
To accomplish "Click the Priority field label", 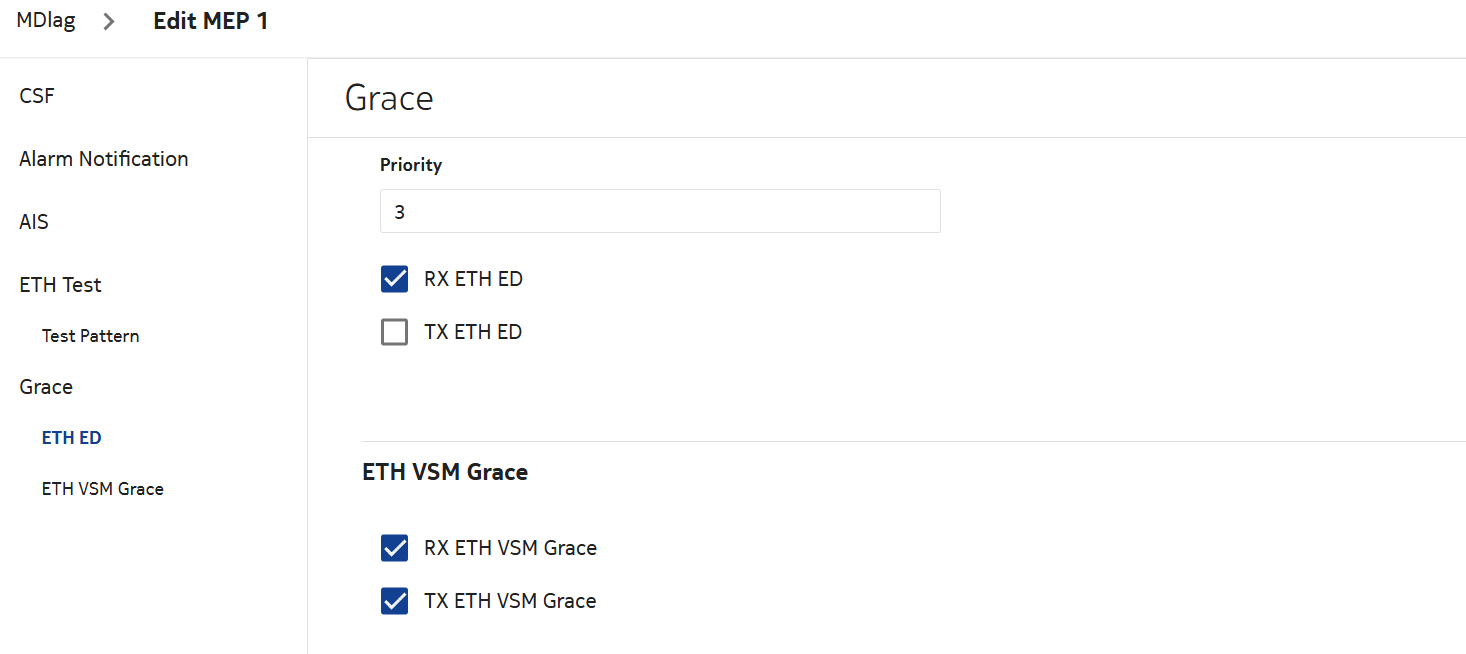I will [x=411, y=165].
